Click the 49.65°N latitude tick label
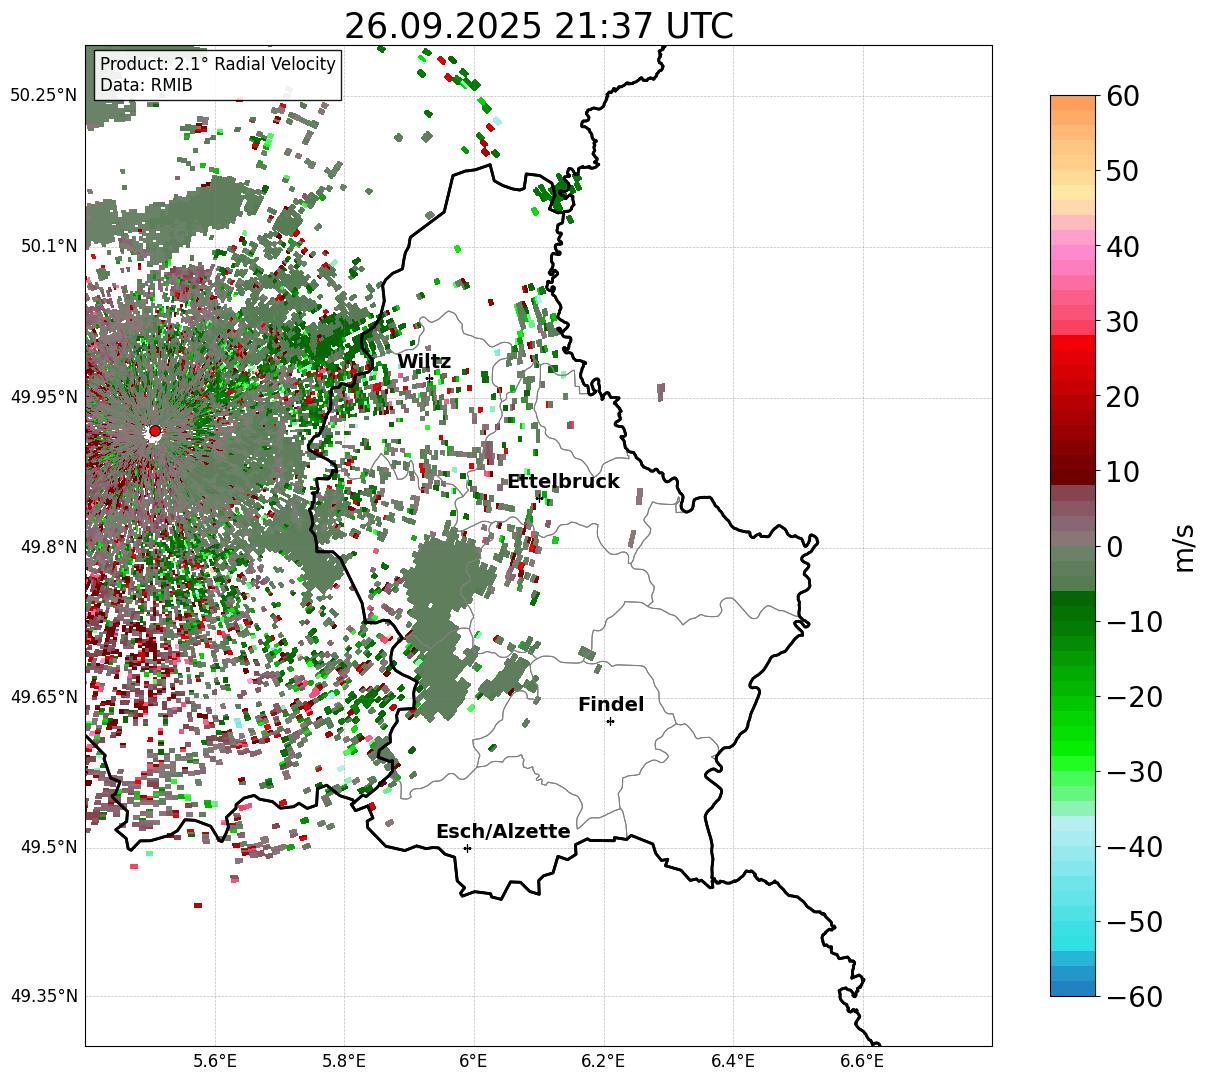The height and width of the screenshot is (1081, 1207). tap(44, 697)
